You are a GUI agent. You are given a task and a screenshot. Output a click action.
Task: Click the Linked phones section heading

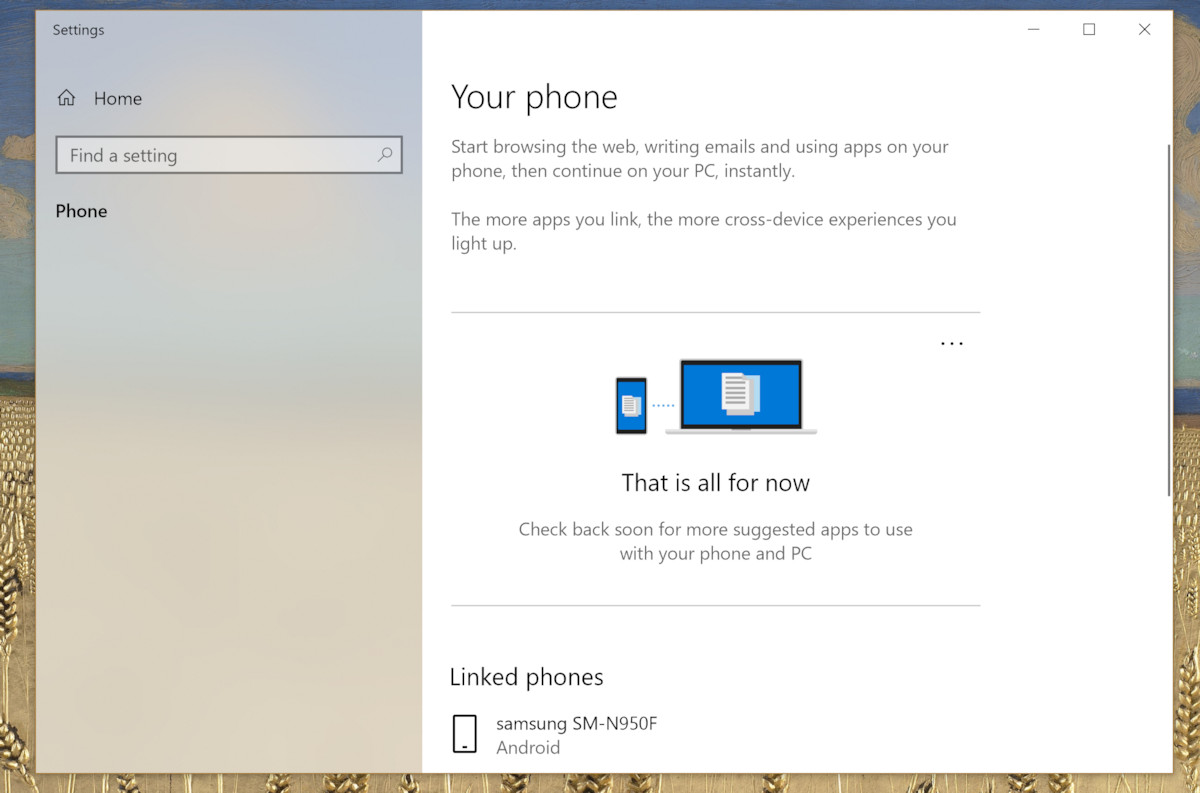[x=526, y=677]
